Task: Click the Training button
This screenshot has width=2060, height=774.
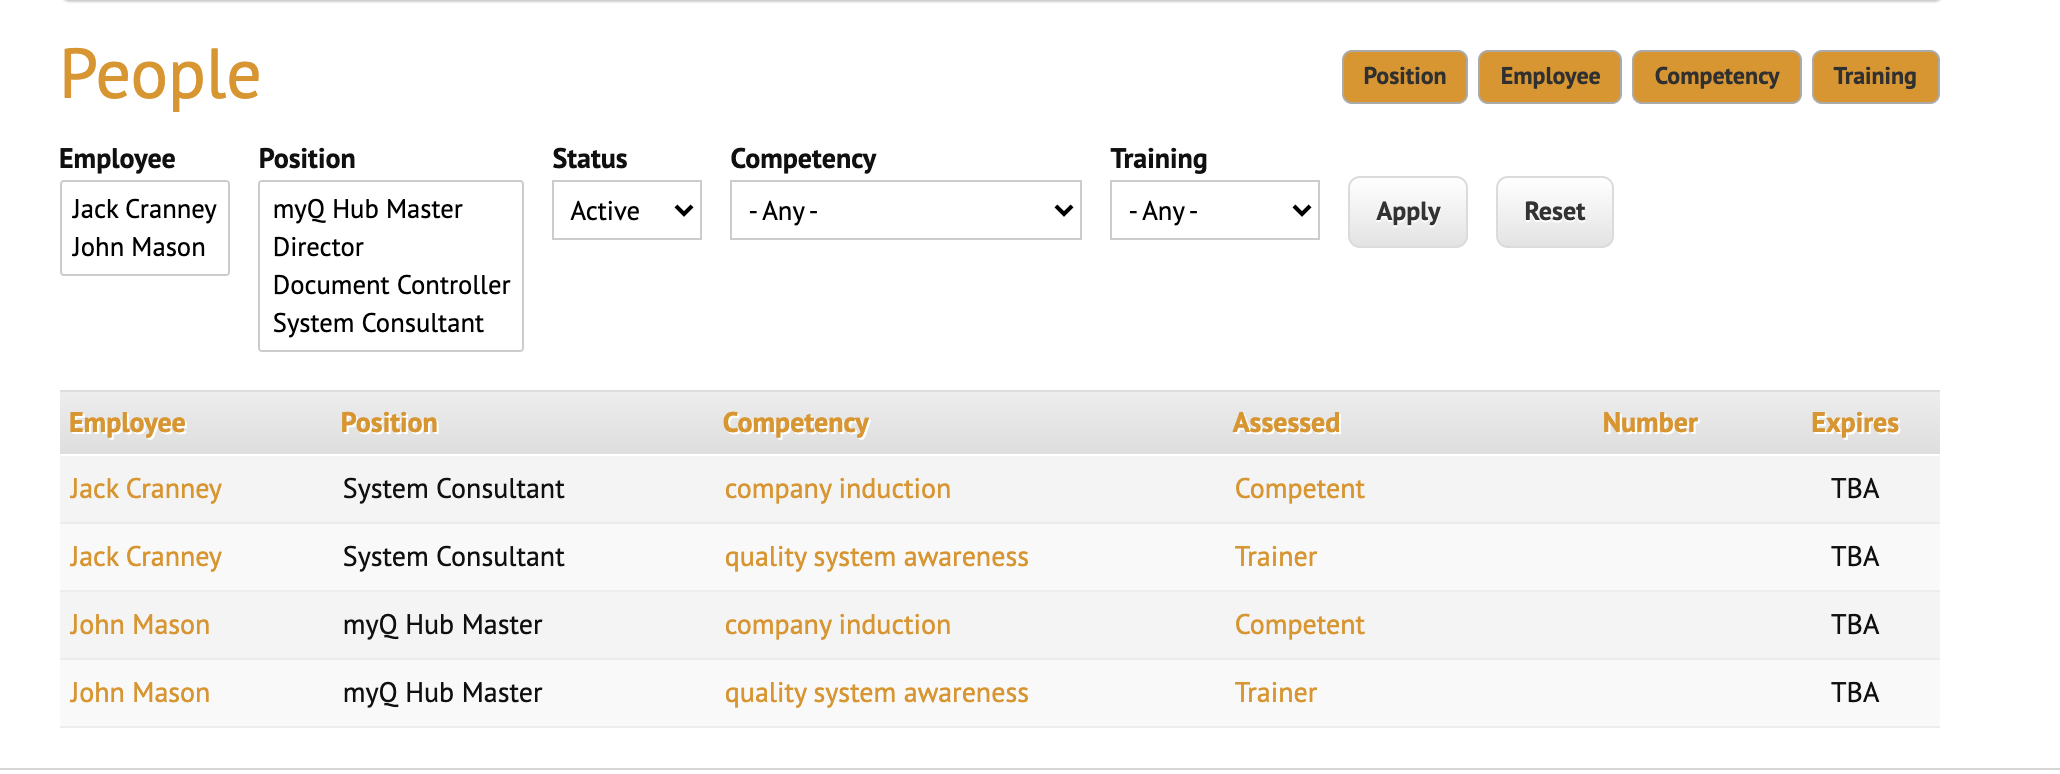Action: point(1874,77)
